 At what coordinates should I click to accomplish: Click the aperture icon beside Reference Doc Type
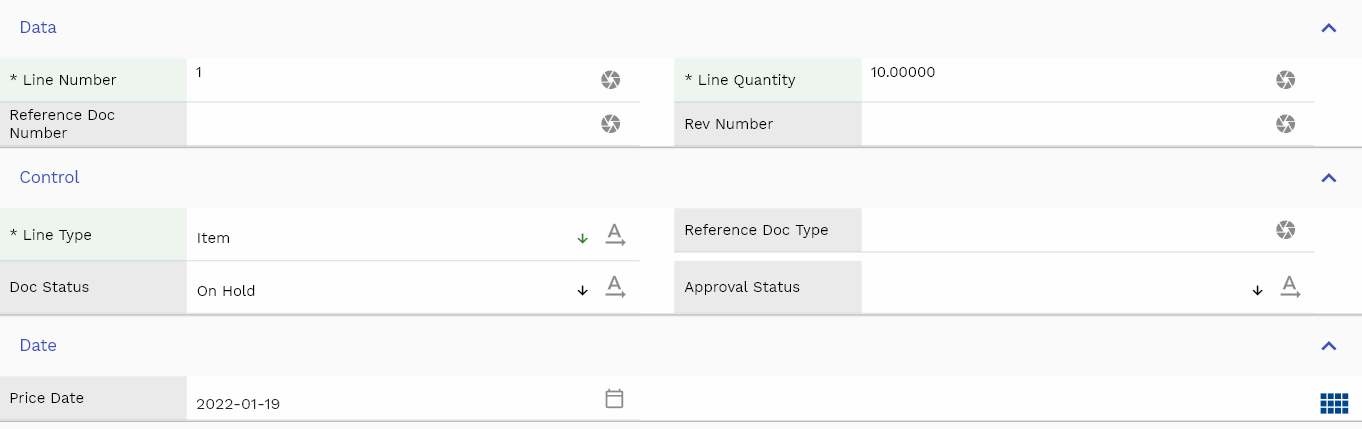1285,230
